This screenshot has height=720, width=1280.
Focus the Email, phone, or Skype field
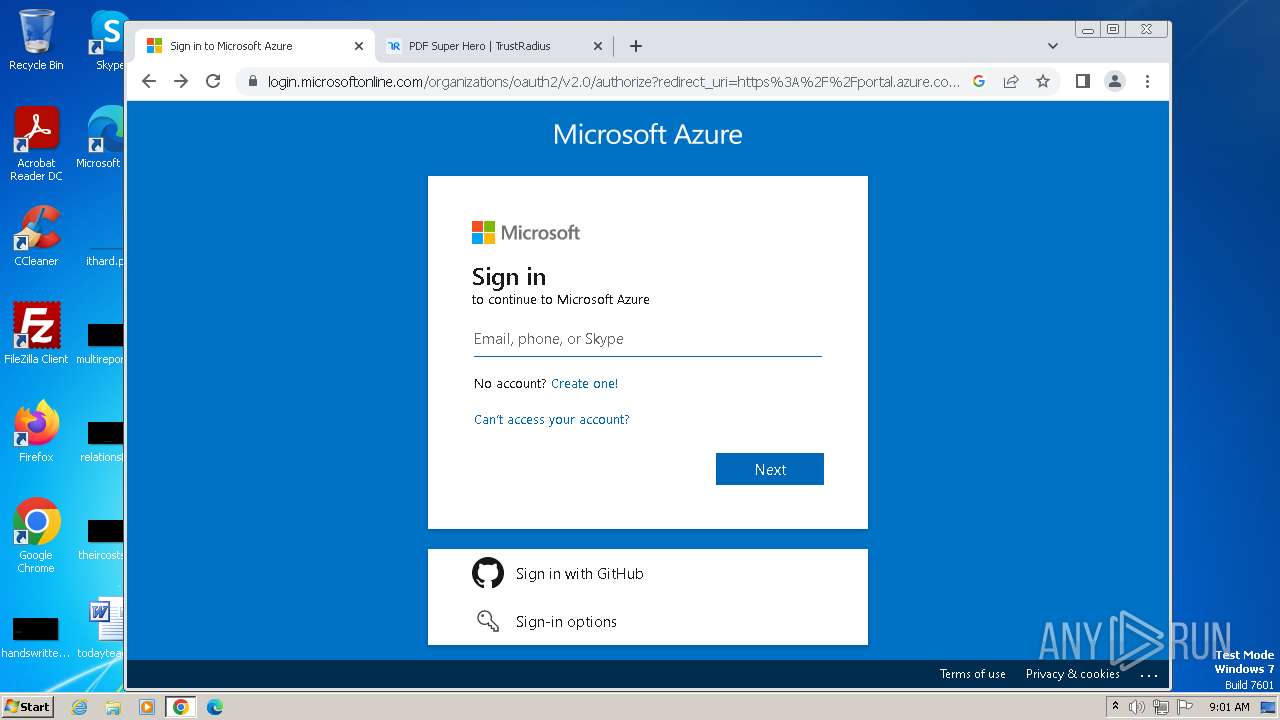coord(648,339)
